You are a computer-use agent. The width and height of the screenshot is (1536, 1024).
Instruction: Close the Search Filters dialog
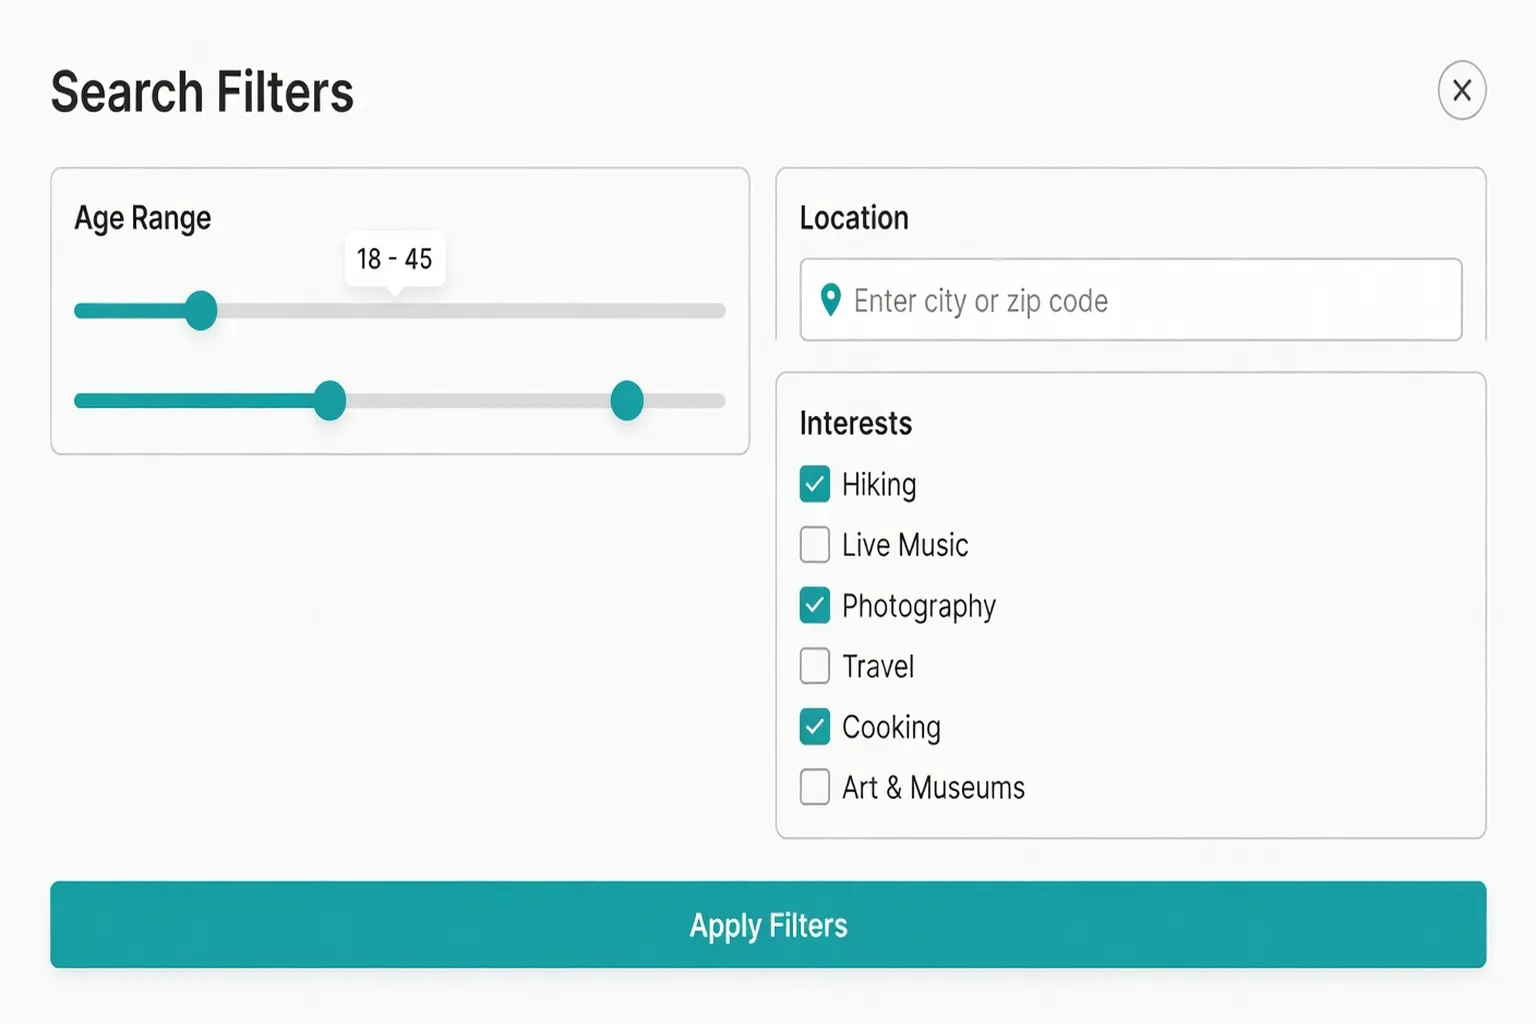(1461, 91)
